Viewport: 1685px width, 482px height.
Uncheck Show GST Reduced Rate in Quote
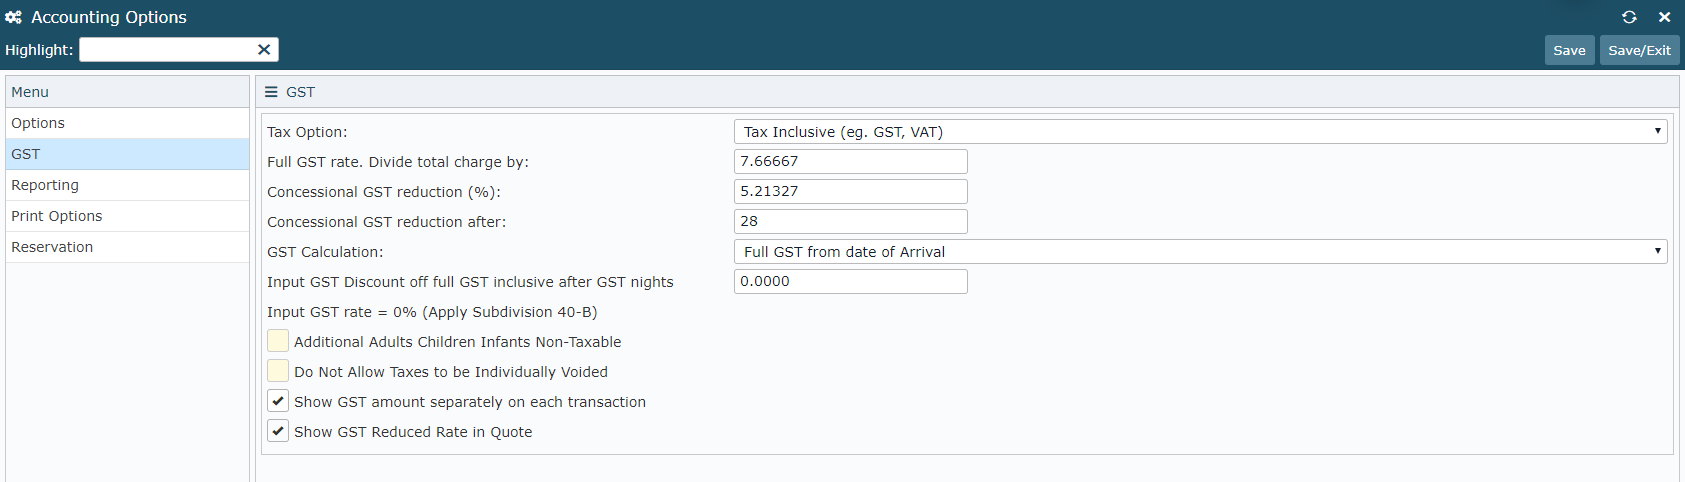[278, 431]
